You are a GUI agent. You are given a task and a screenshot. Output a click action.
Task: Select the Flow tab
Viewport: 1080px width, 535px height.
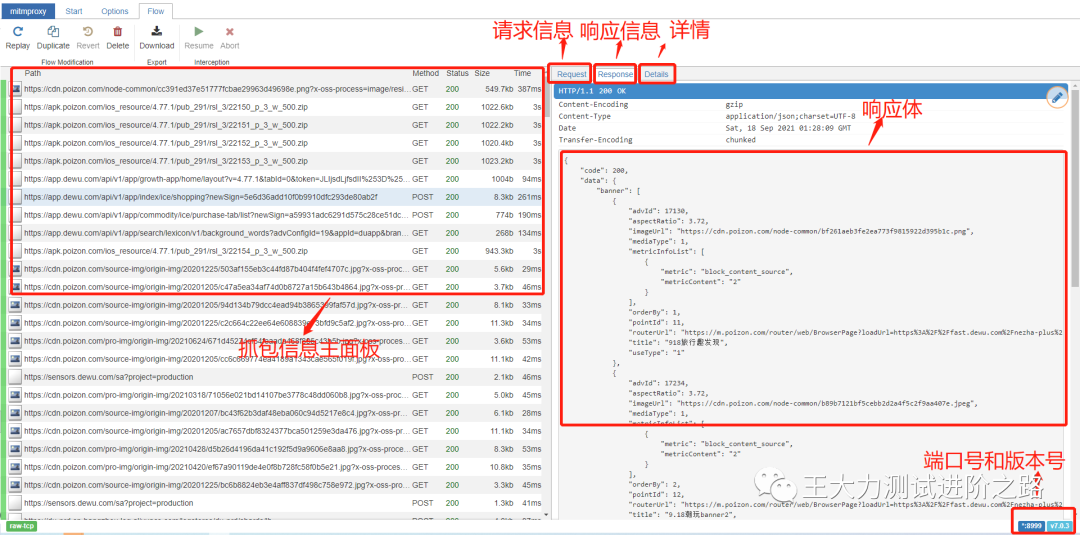coord(156,11)
